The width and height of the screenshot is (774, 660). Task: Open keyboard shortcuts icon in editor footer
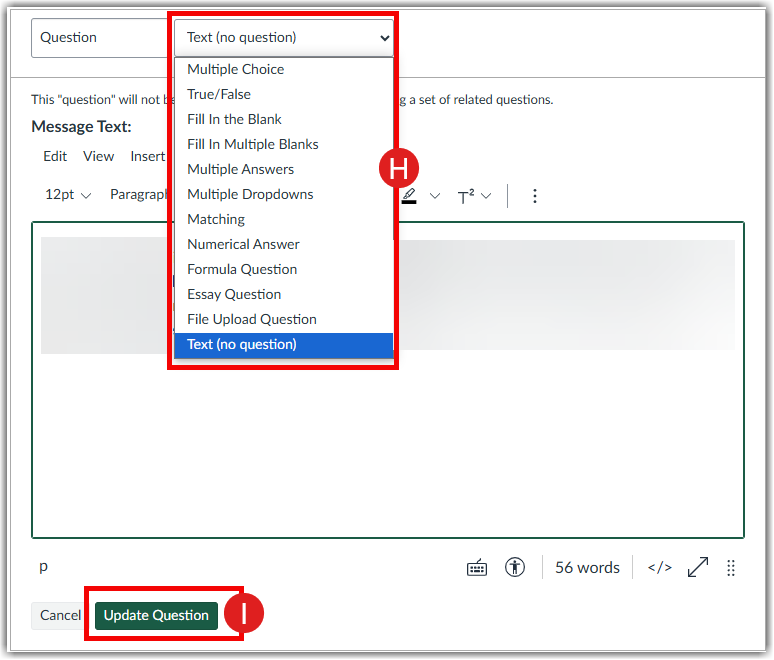coord(477,568)
